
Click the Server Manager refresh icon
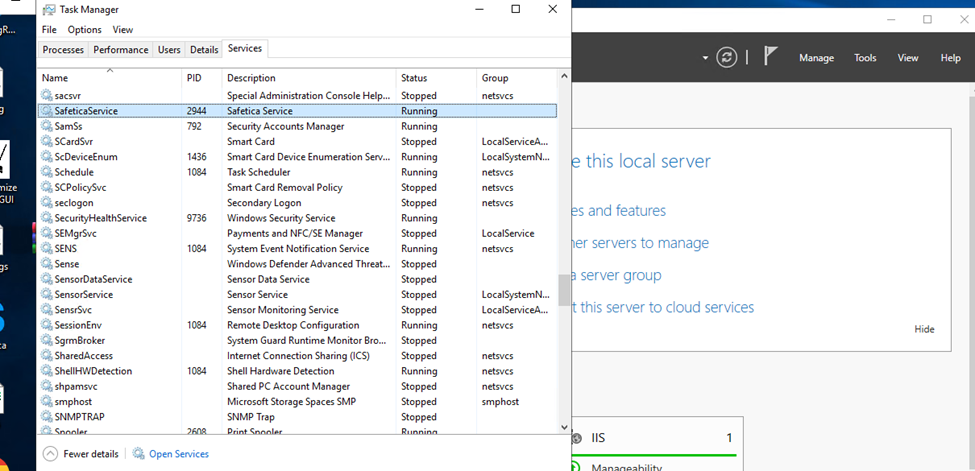click(726, 57)
